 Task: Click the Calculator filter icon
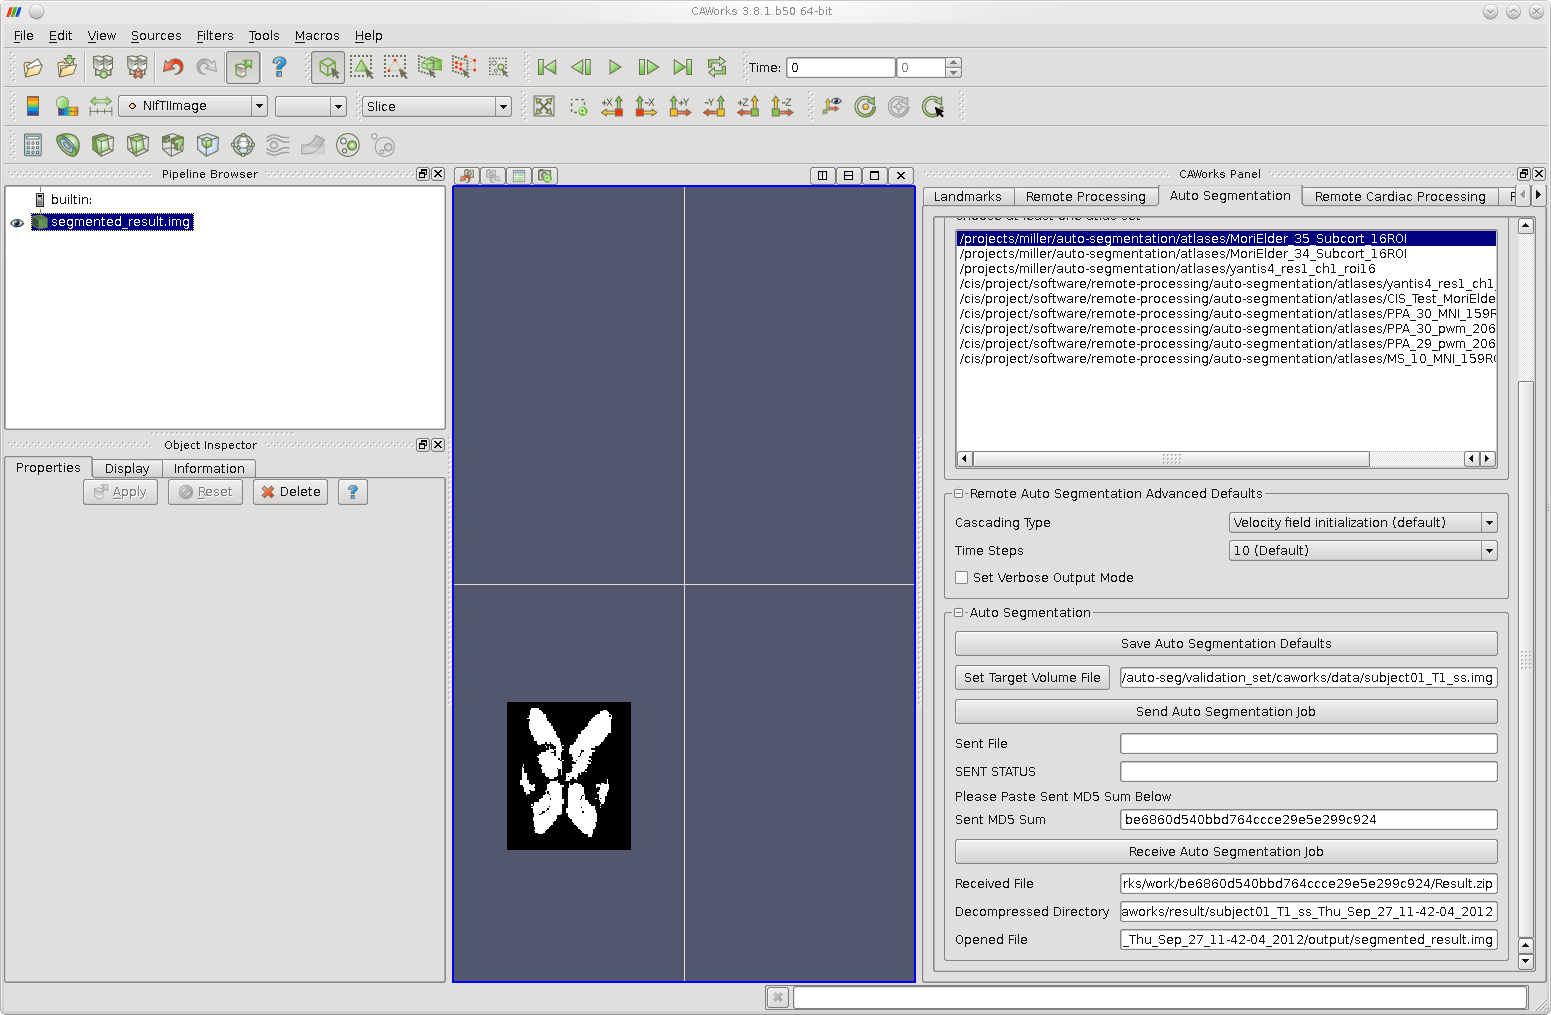click(33, 146)
